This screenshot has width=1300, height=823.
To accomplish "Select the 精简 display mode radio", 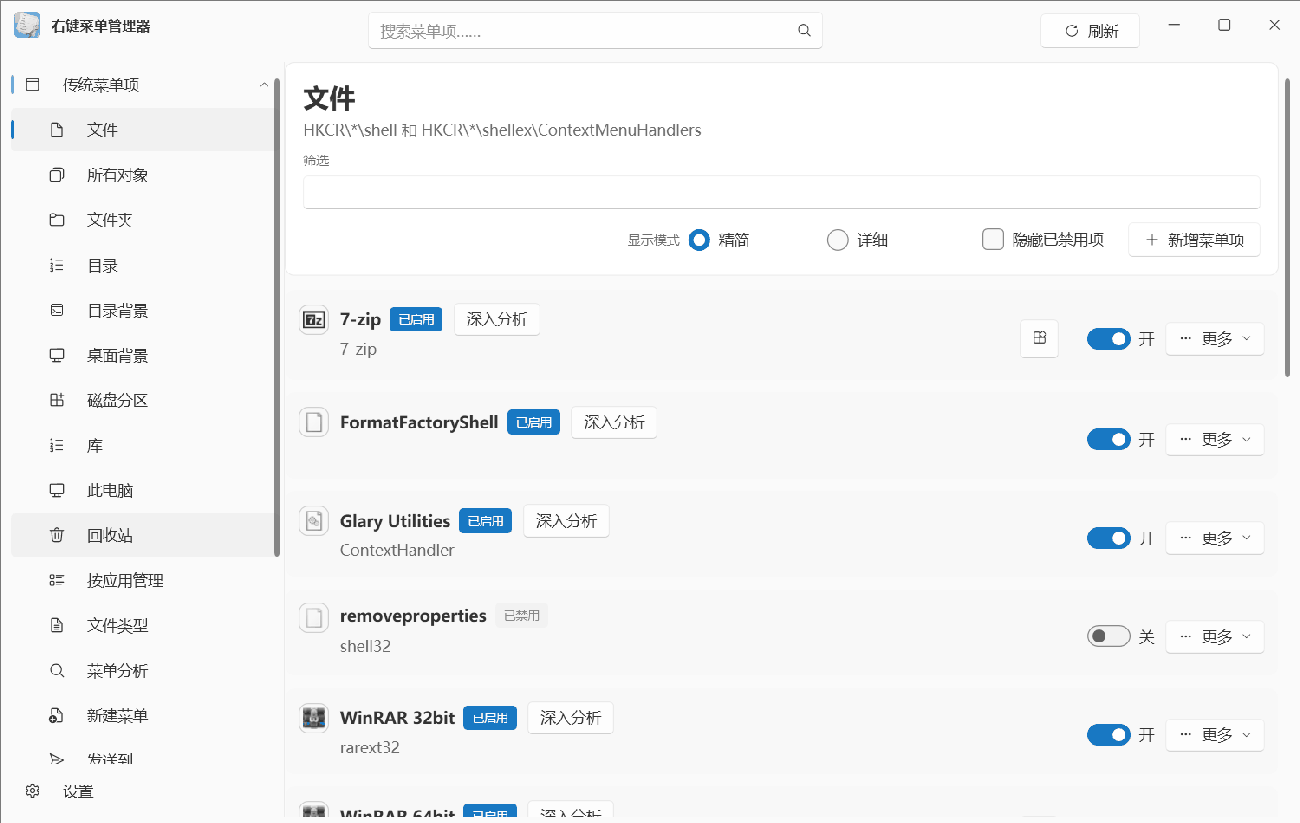I will (699, 240).
